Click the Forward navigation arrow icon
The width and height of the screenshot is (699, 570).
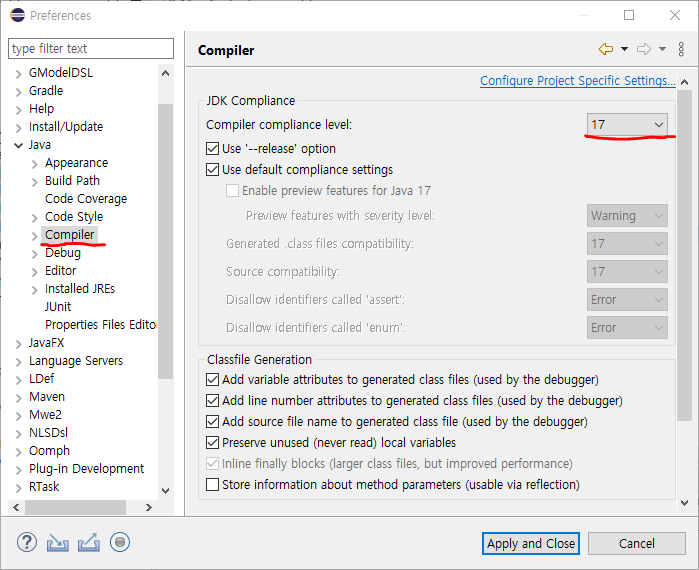644,49
